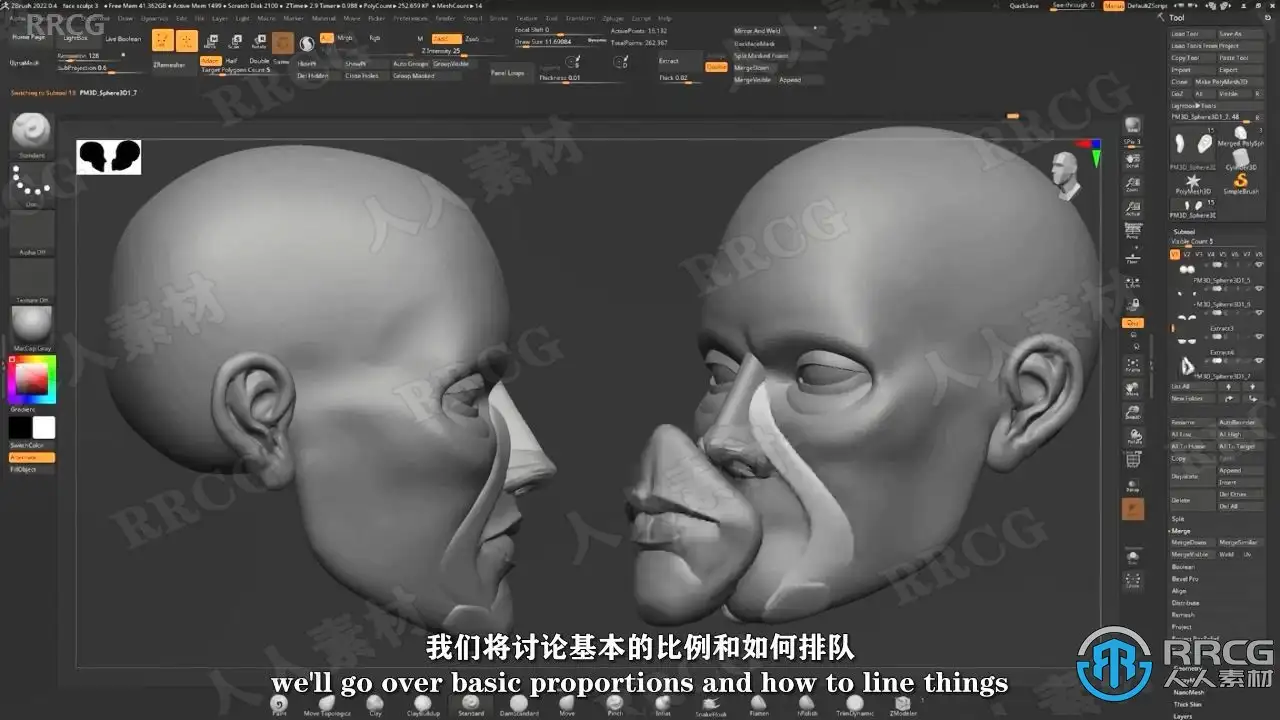Screen dimensions: 1280x720
Task: Click the Alternate button
Action: pos(31,457)
